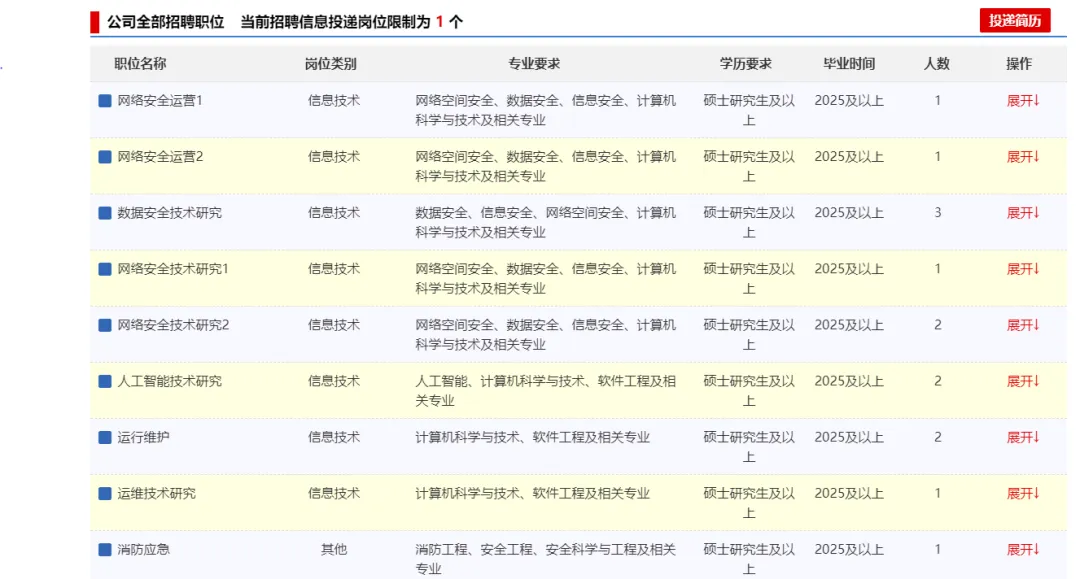
Task: Select the job title 运行维护
Action: 143,438
